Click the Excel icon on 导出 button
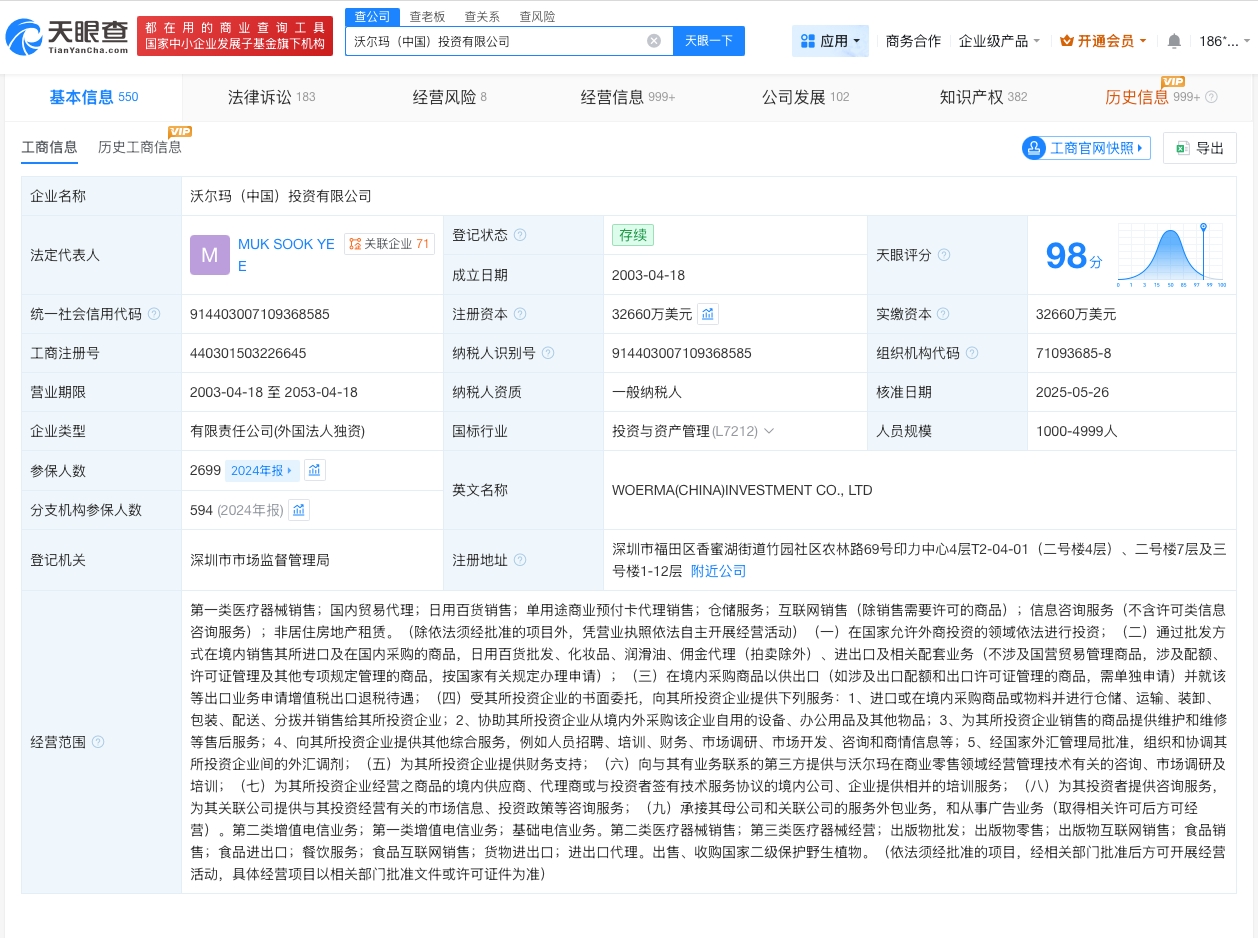 [x=1182, y=148]
